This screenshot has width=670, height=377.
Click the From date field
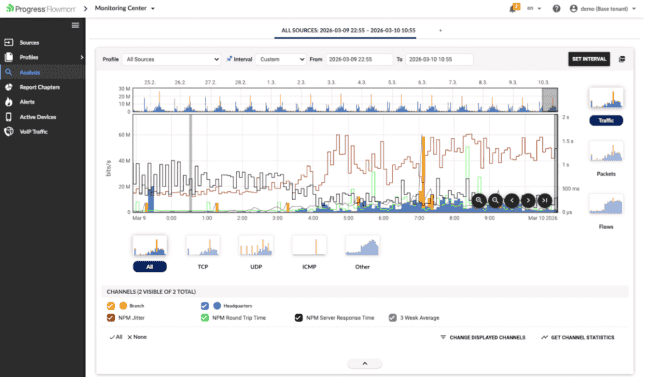coord(359,59)
